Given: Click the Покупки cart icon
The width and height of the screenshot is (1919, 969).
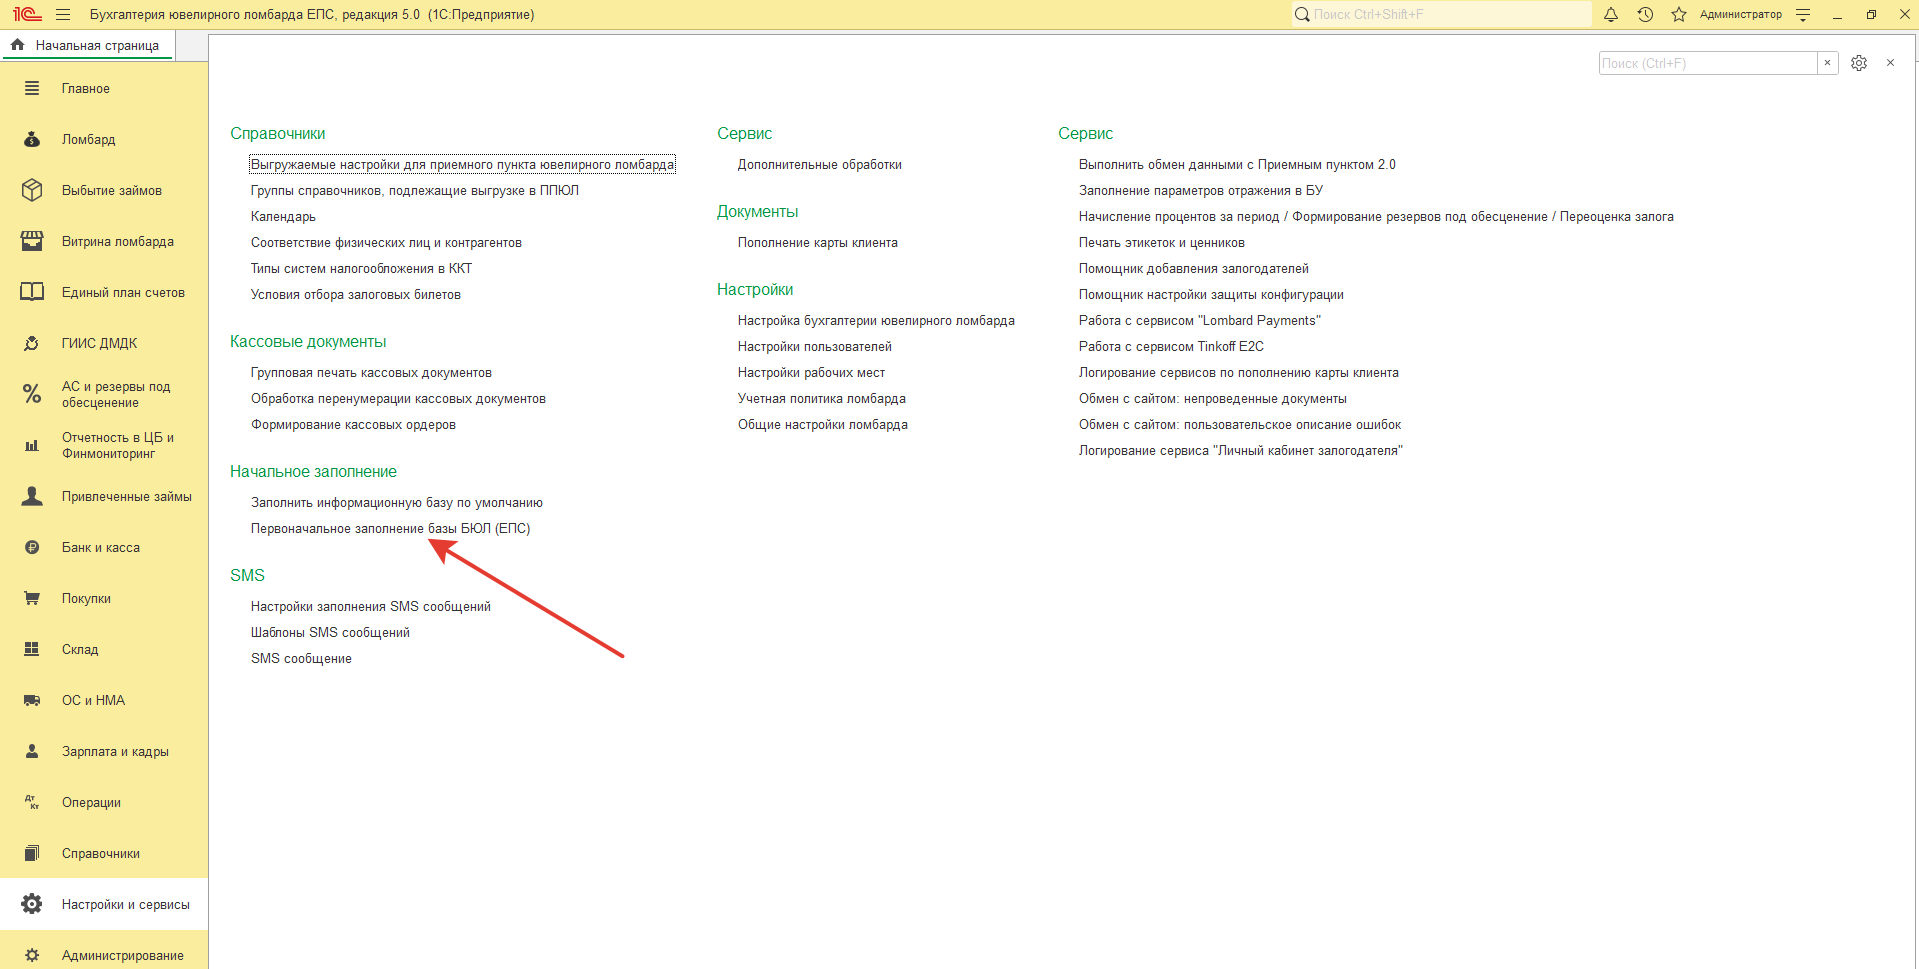Looking at the screenshot, I should [32, 598].
